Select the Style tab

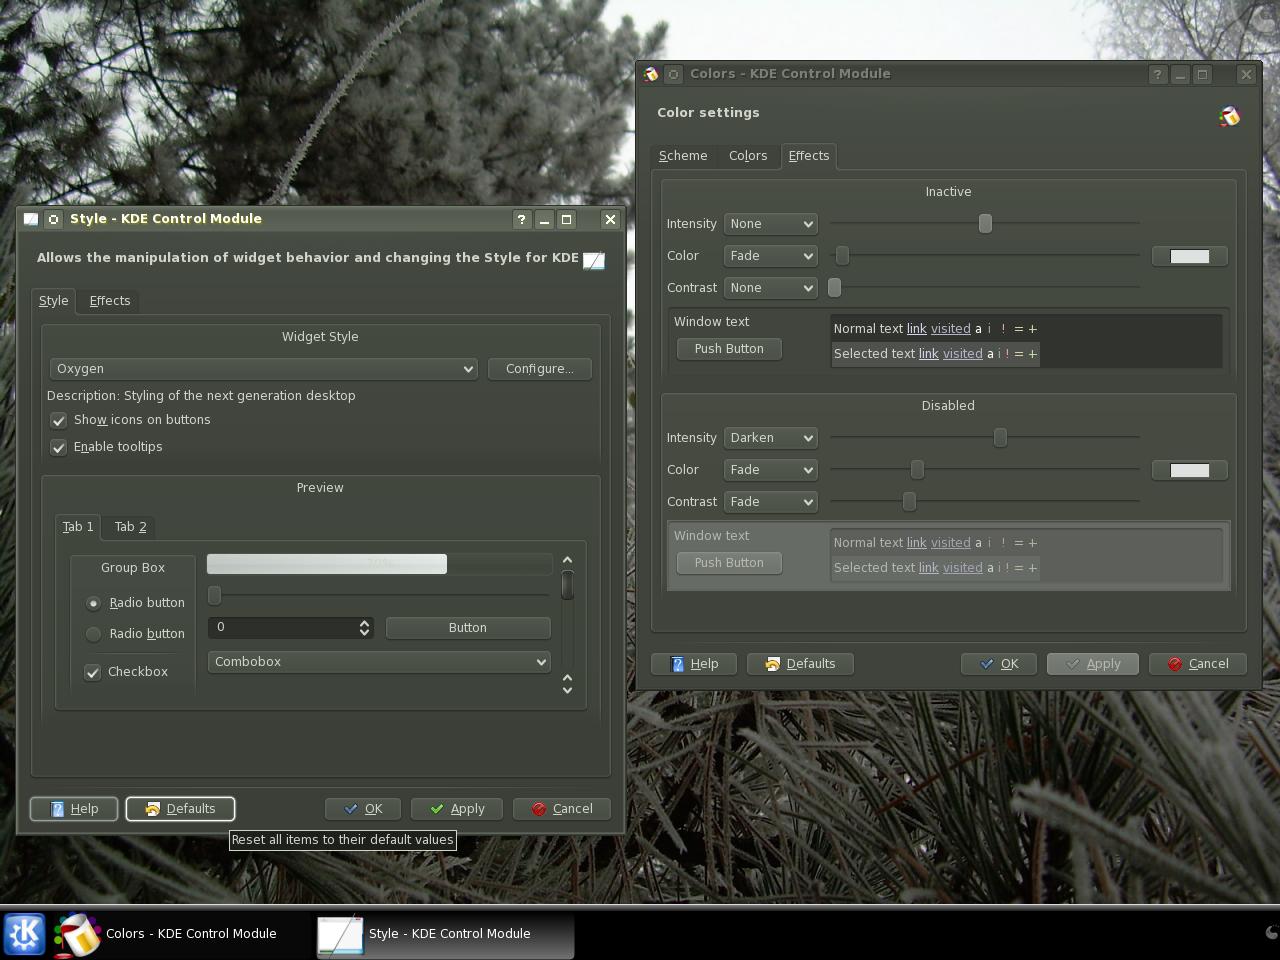click(54, 301)
